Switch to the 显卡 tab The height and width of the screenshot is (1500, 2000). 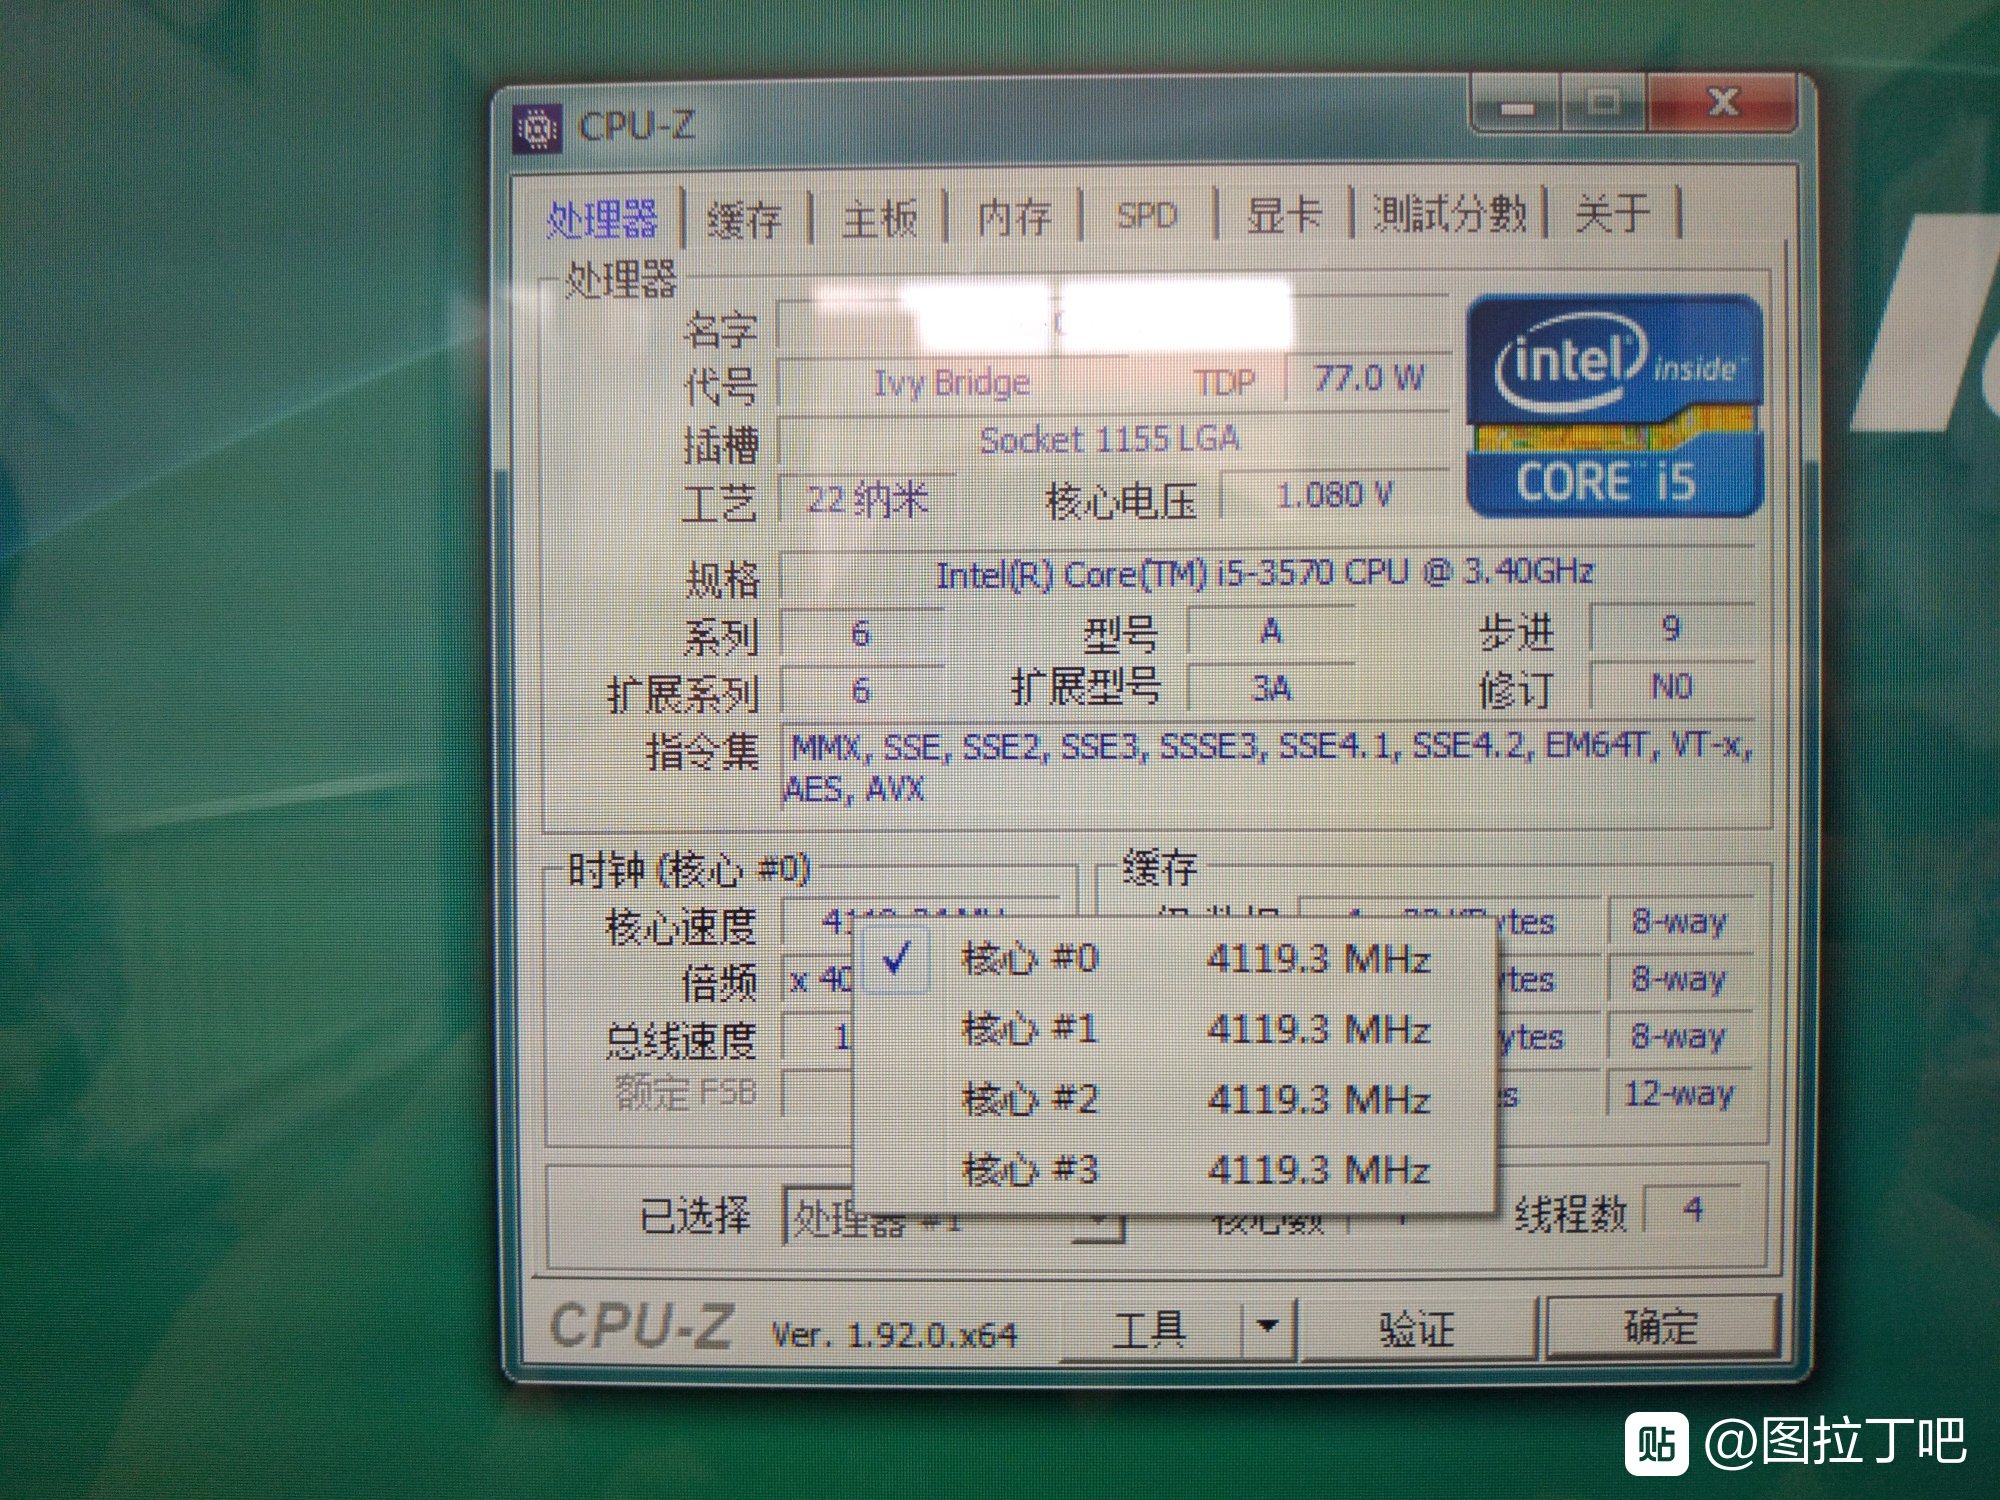tap(1284, 215)
